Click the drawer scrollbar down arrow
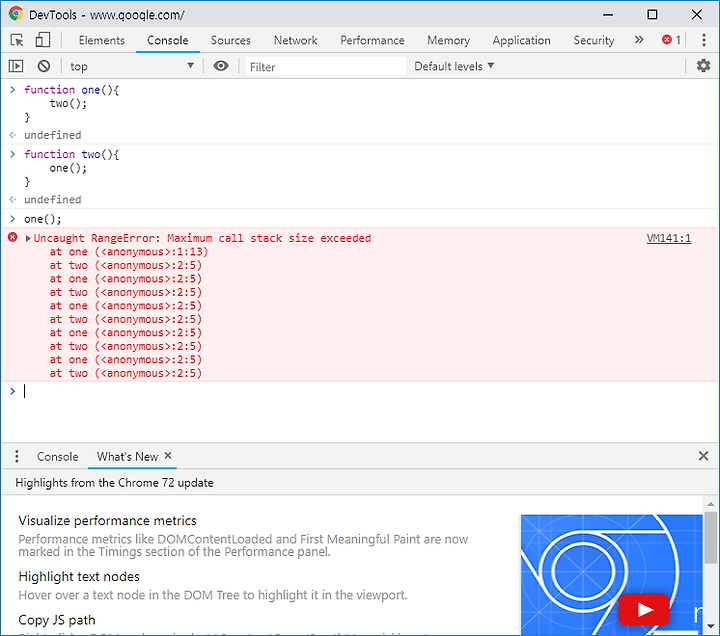This screenshot has height=636, width=720. (x=711, y=626)
